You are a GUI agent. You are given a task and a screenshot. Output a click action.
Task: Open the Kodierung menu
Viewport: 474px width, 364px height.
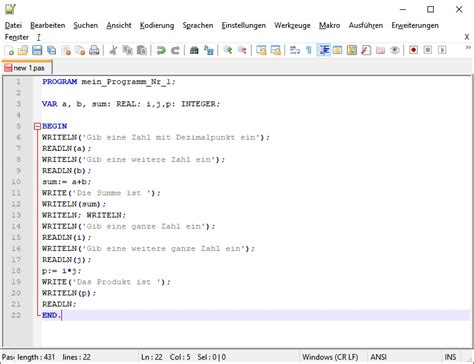pyautogui.click(x=157, y=25)
